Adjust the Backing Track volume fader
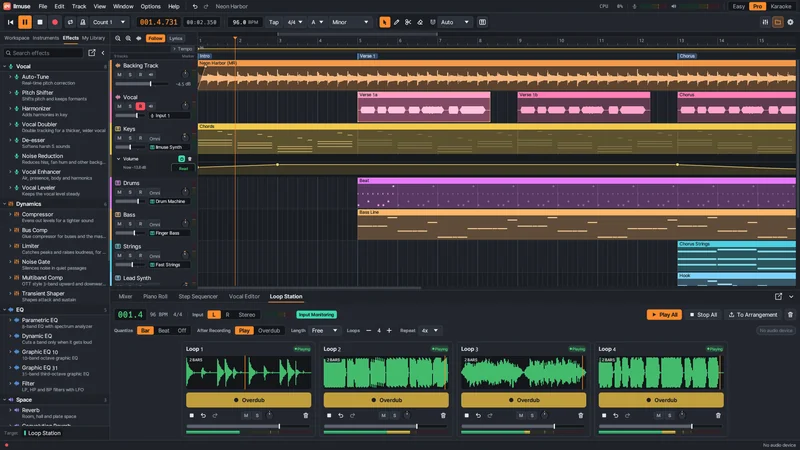 click(143, 84)
